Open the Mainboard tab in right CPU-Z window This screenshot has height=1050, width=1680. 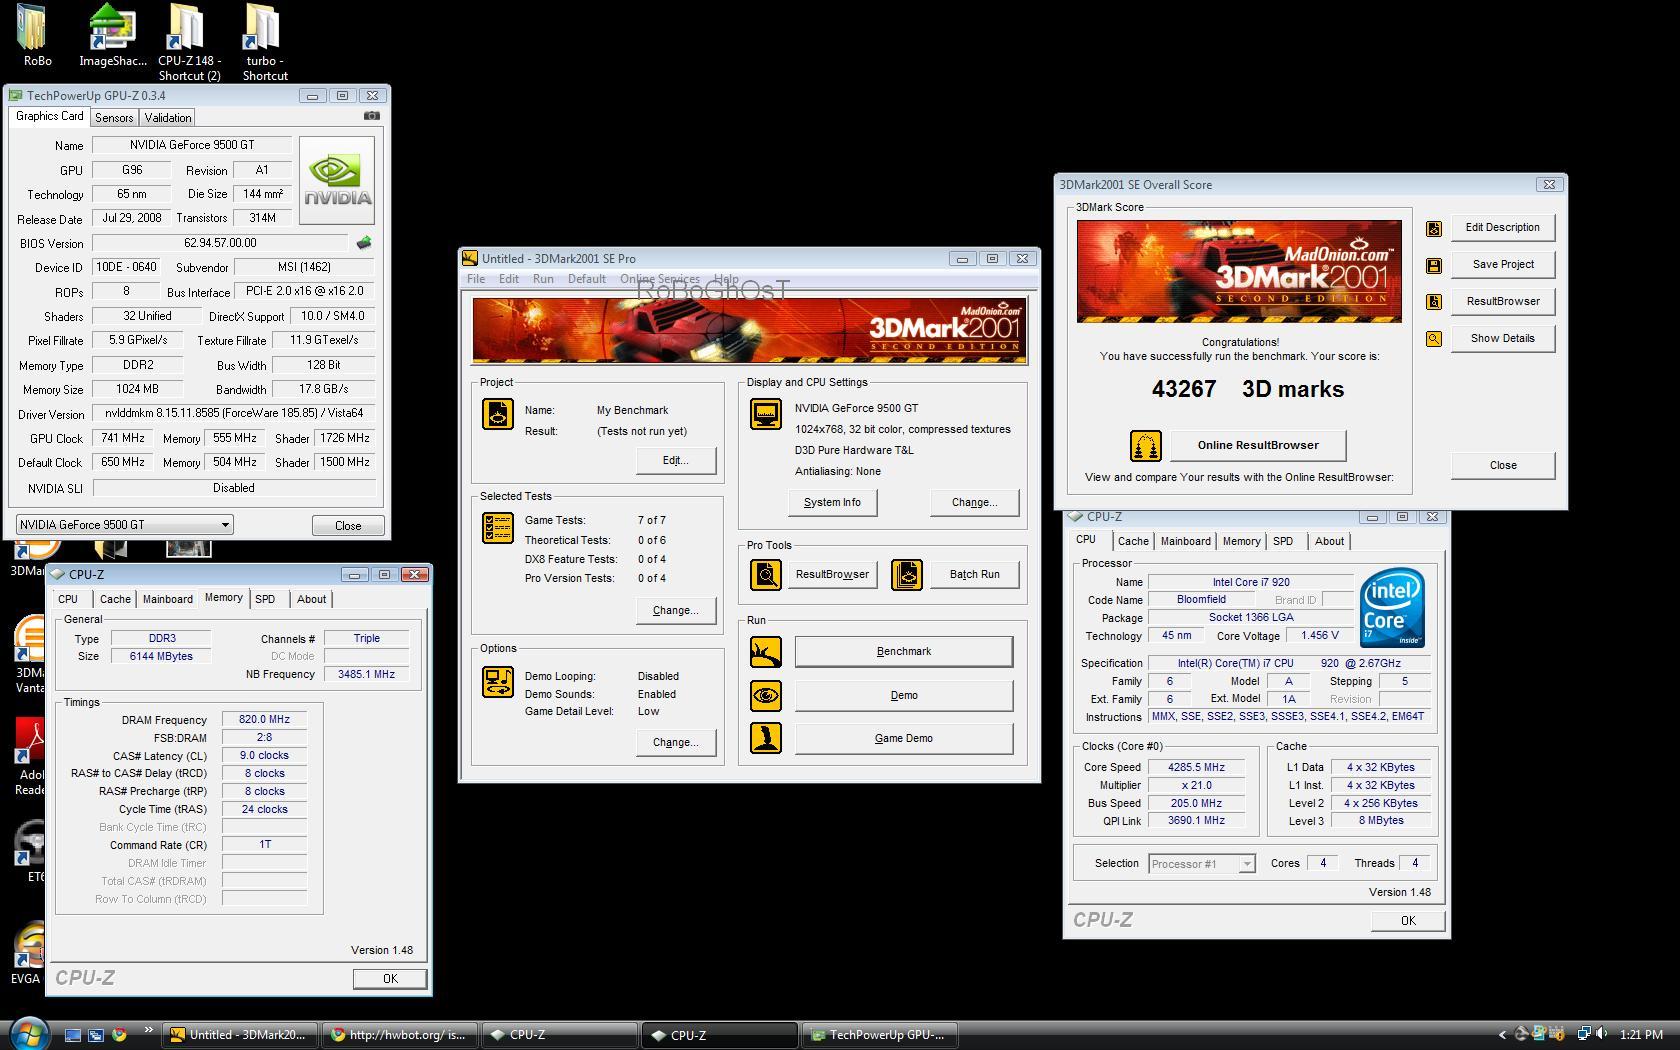(x=1186, y=541)
